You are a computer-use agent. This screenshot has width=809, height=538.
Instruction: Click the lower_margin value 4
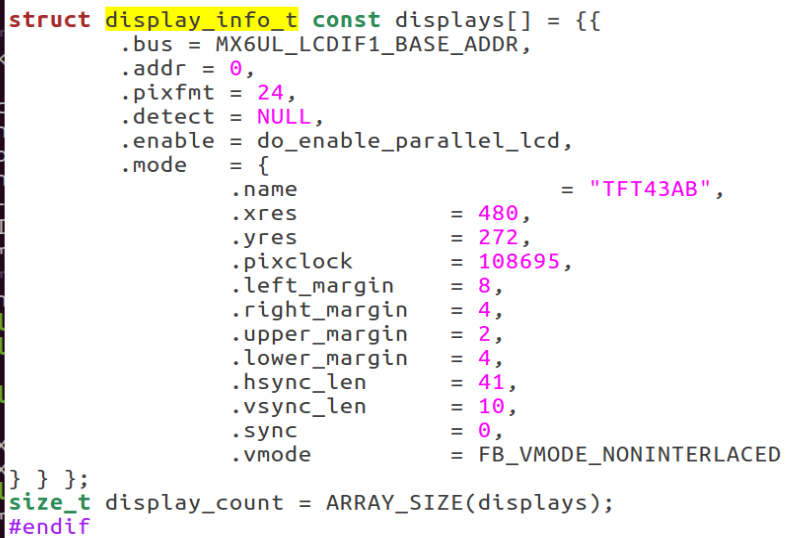click(484, 358)
